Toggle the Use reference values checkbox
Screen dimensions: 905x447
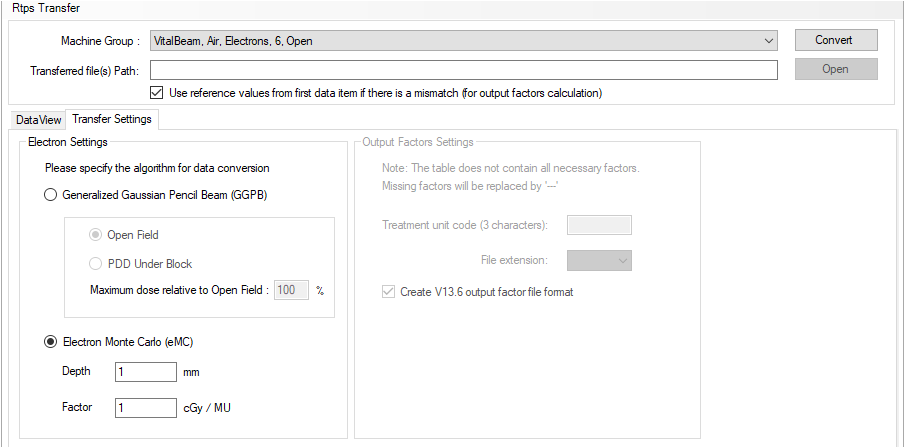tap(156, 93)
